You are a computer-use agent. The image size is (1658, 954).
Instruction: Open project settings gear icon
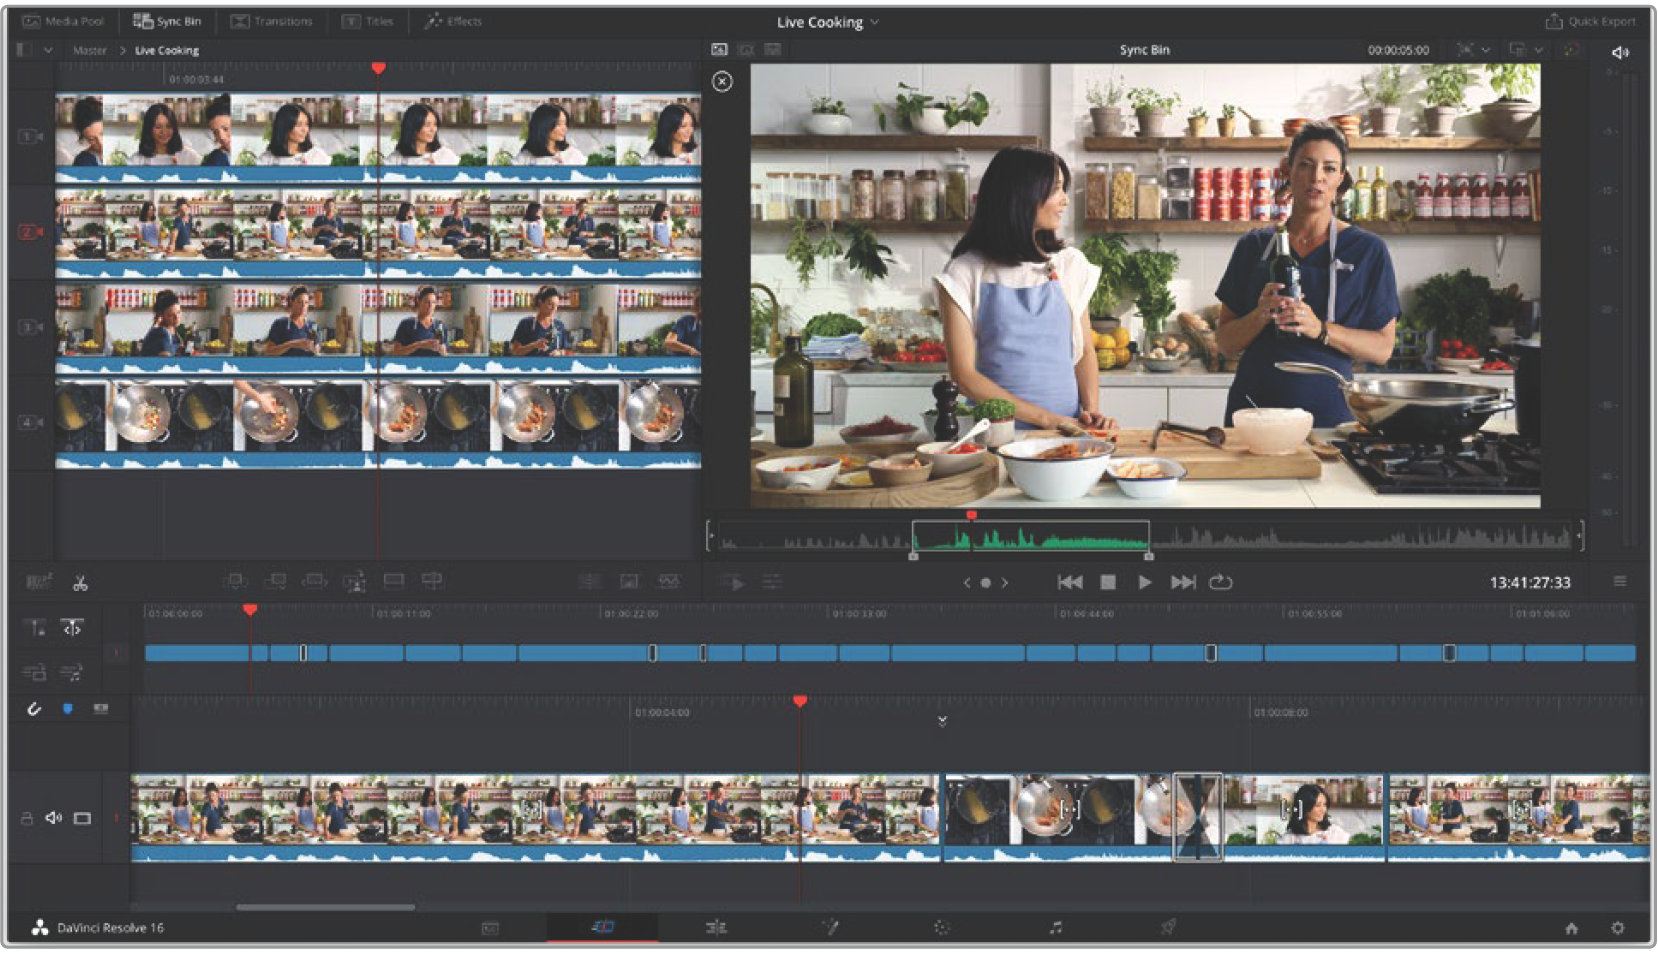(x=1617, y=928)
